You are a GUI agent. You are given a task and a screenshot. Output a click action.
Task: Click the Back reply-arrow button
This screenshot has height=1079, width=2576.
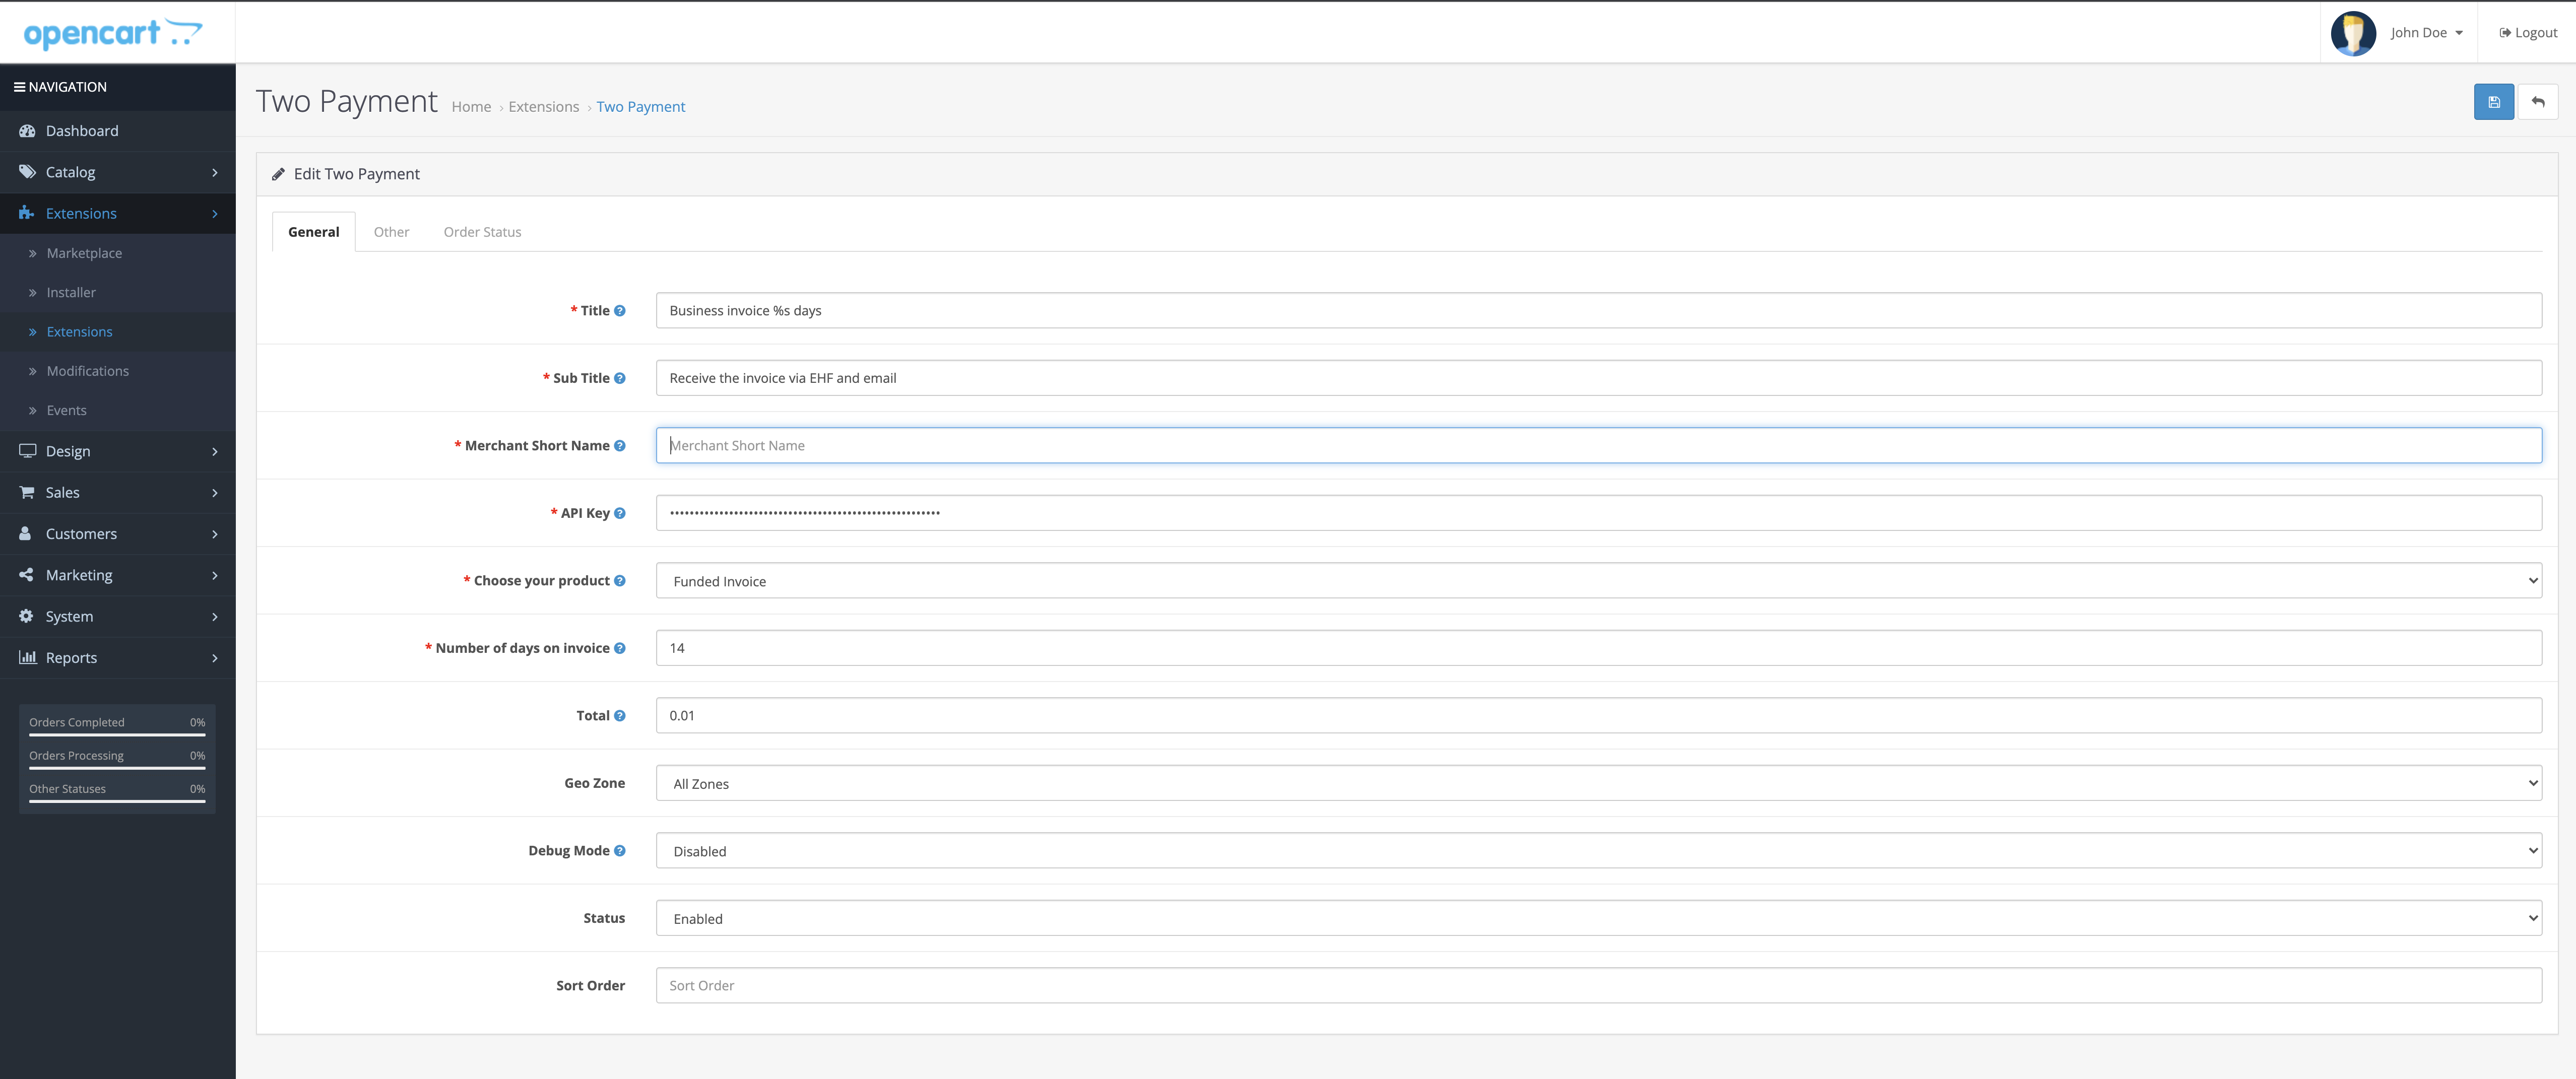tap(2537, 102)
